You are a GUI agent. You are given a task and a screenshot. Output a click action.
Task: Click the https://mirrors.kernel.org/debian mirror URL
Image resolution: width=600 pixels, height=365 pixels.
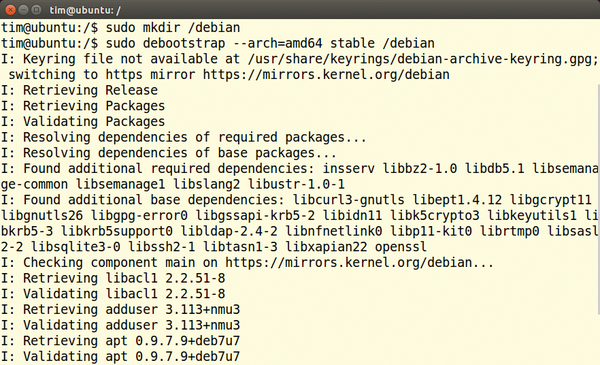(x=326, y=75)
